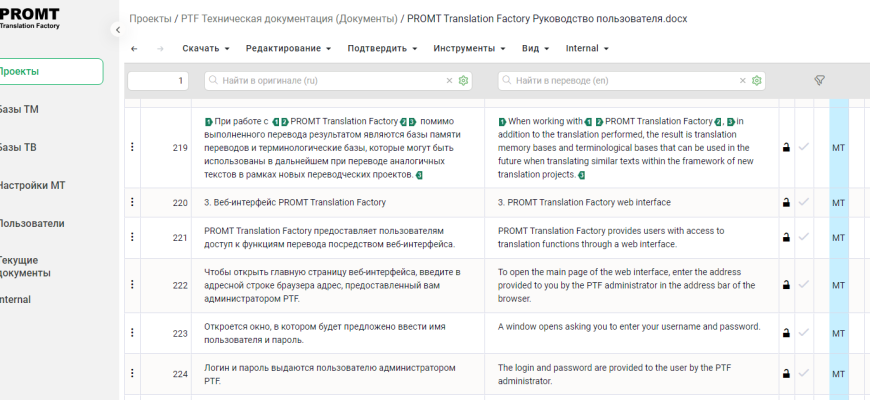The height and width of the screenshot is (400, 870).
Task: Click the Проекты breadcrumb link
Action: coord(150,18)
